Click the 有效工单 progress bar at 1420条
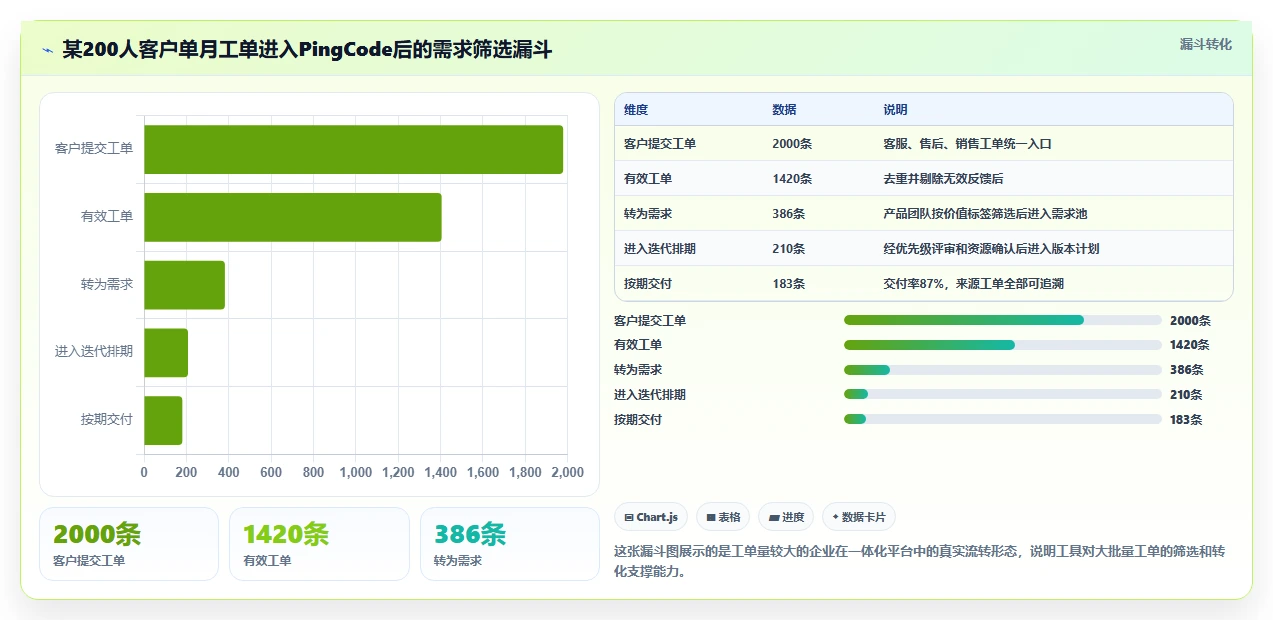 click(1003, 345)
